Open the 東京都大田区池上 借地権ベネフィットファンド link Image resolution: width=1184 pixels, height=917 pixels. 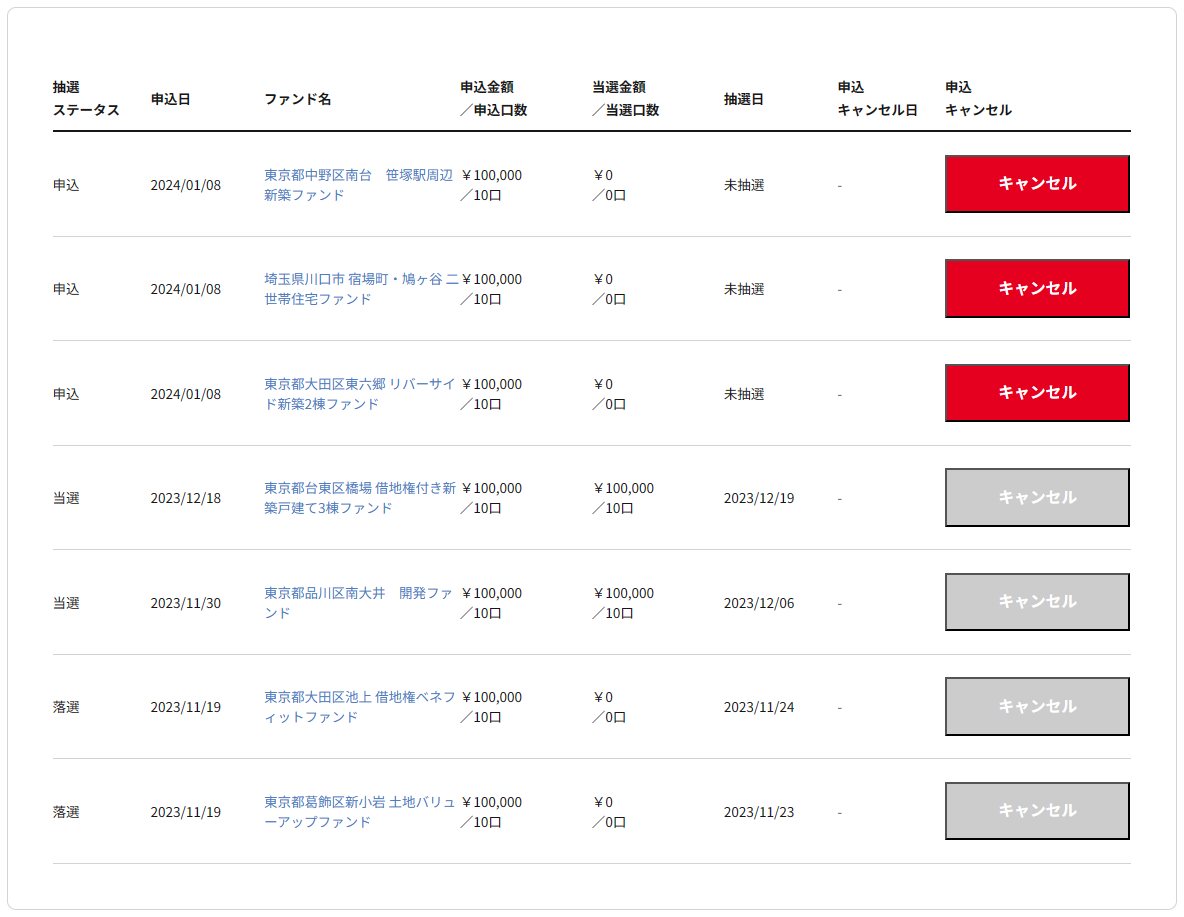359,707
